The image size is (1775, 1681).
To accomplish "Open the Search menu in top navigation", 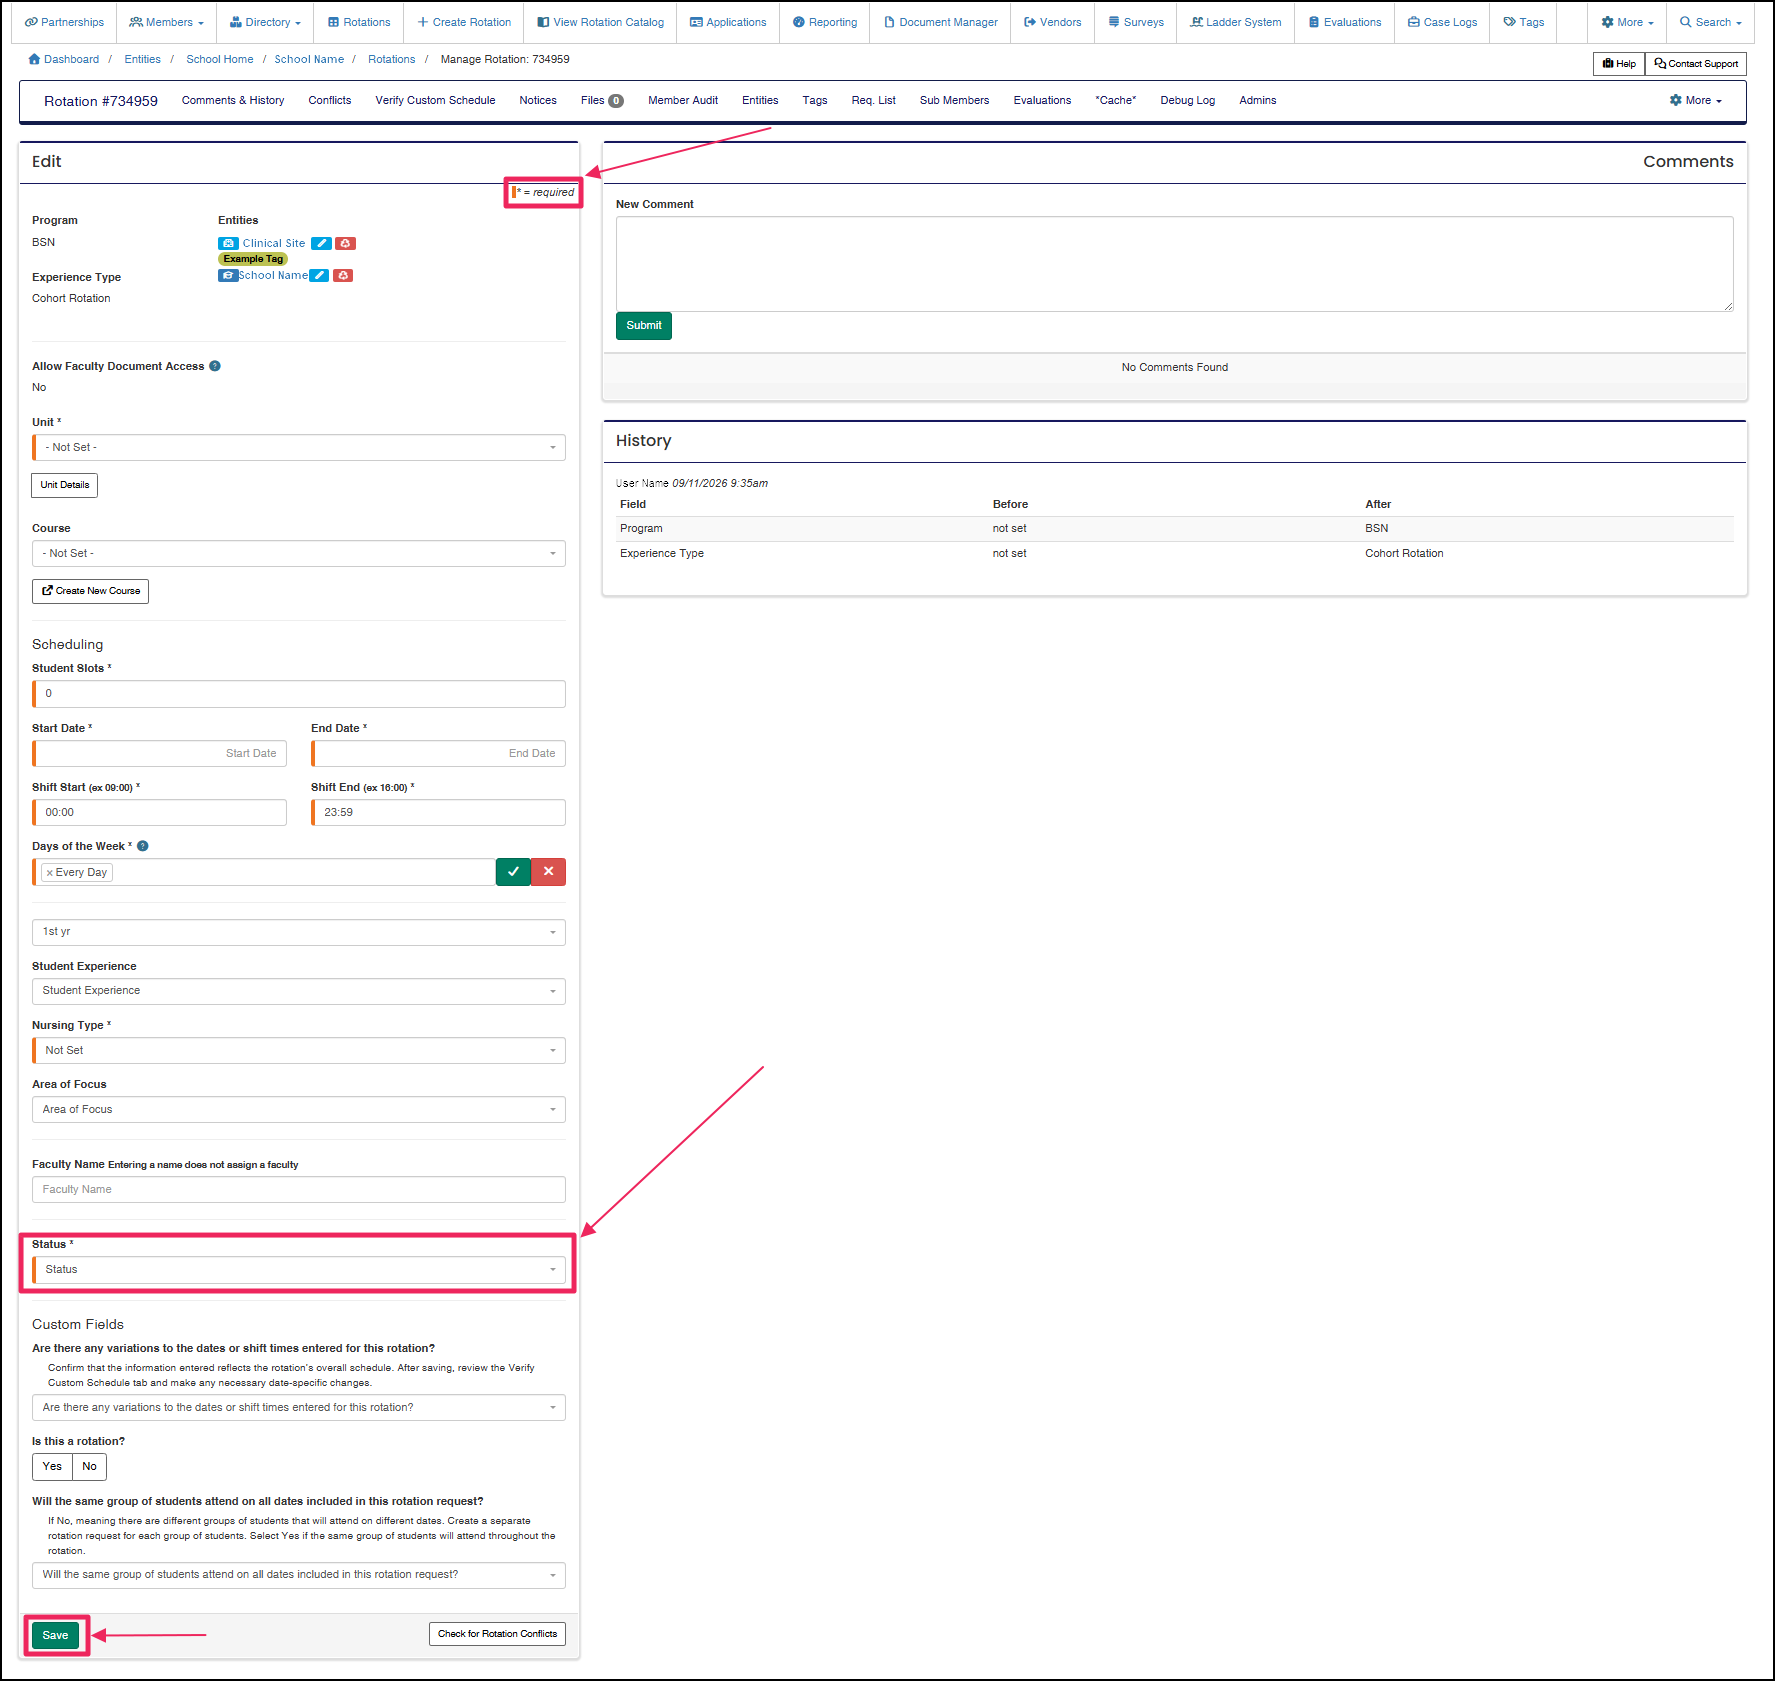I will 1710,22.
